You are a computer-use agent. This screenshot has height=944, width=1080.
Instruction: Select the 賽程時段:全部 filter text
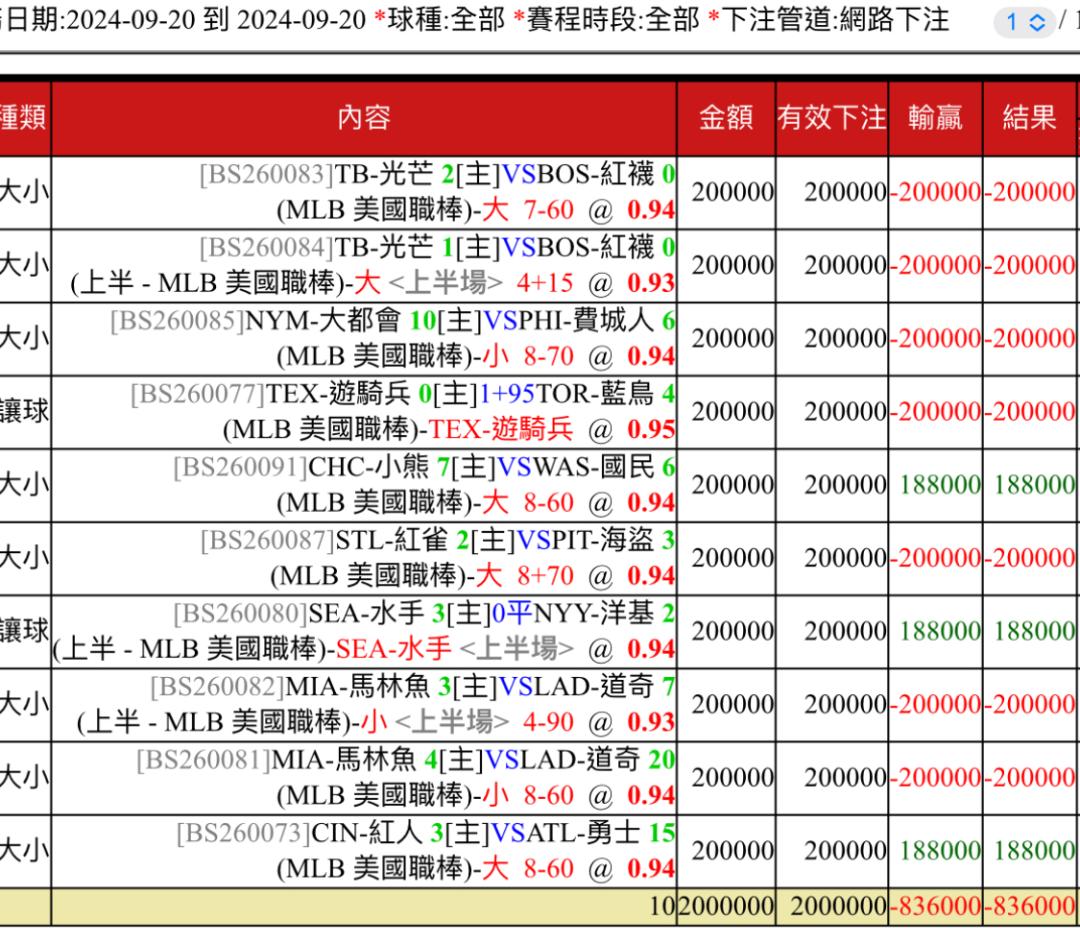pos(613,20)
